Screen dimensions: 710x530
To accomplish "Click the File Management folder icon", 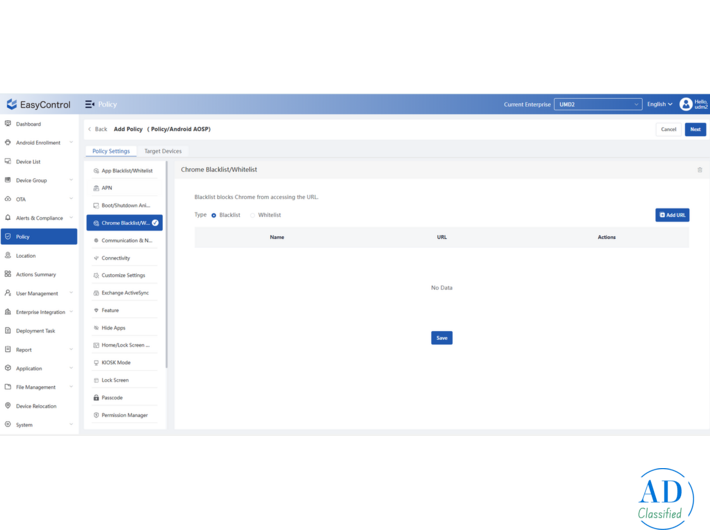I will [8, 387].
